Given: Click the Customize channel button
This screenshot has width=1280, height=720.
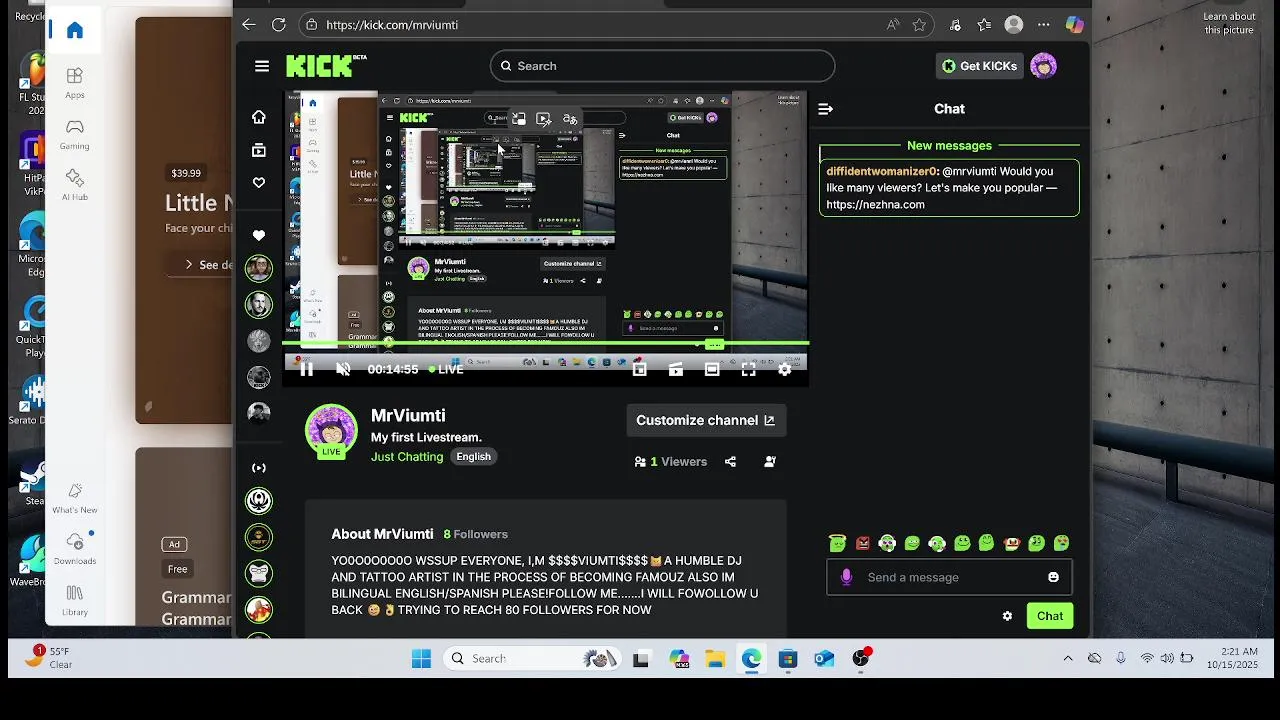Looking at the screenshot, I should point(706,420).
